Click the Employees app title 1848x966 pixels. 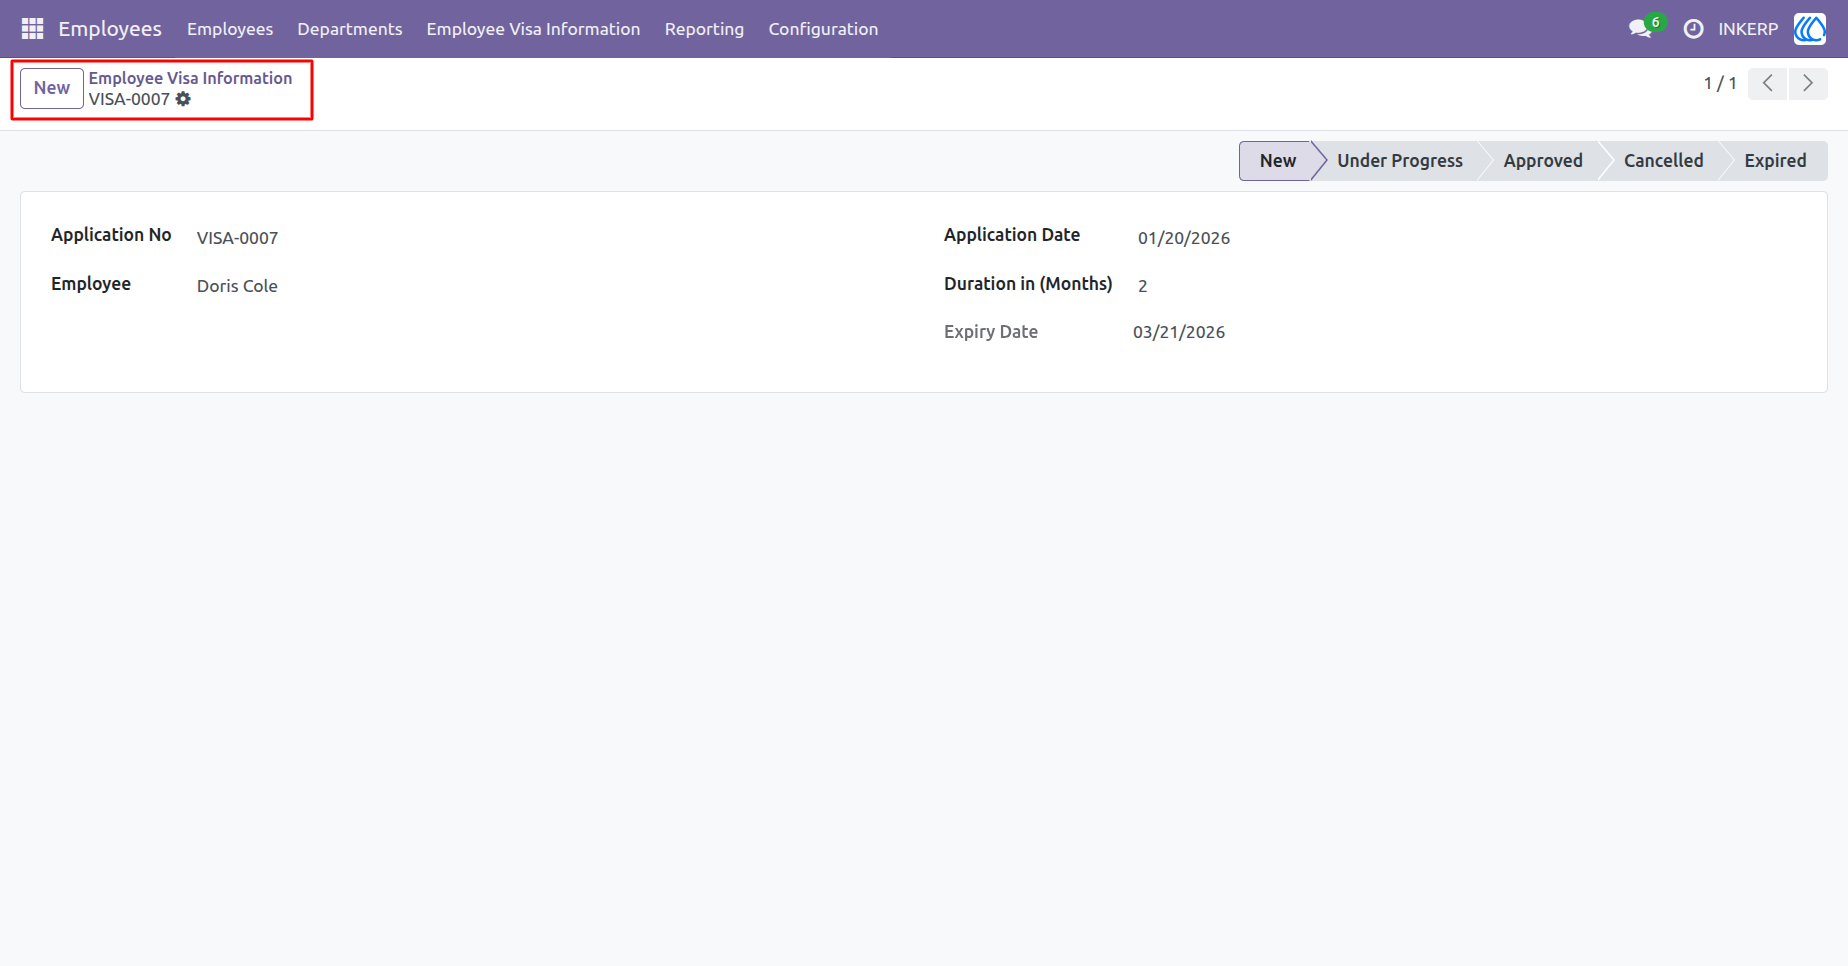tap(110, 29)
